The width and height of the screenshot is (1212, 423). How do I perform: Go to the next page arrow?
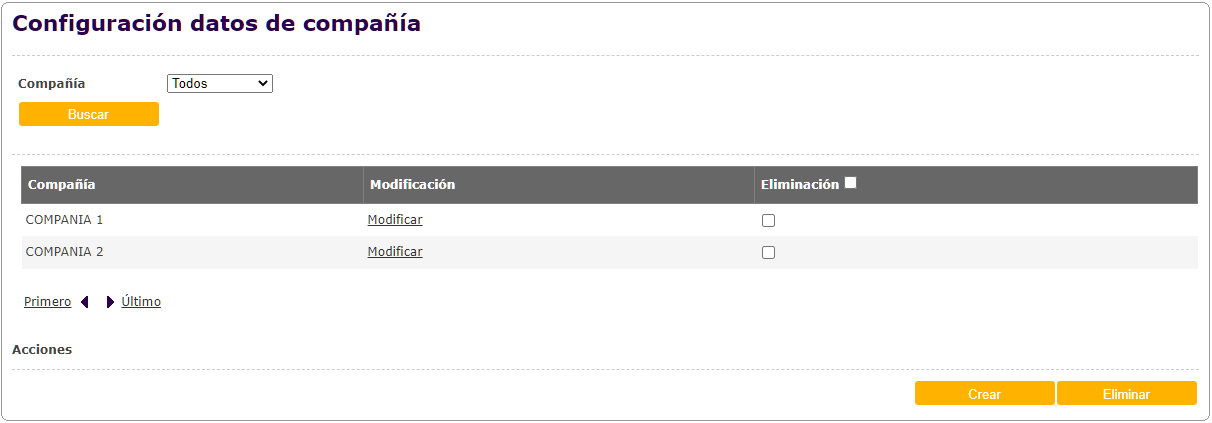pos(110,302)
